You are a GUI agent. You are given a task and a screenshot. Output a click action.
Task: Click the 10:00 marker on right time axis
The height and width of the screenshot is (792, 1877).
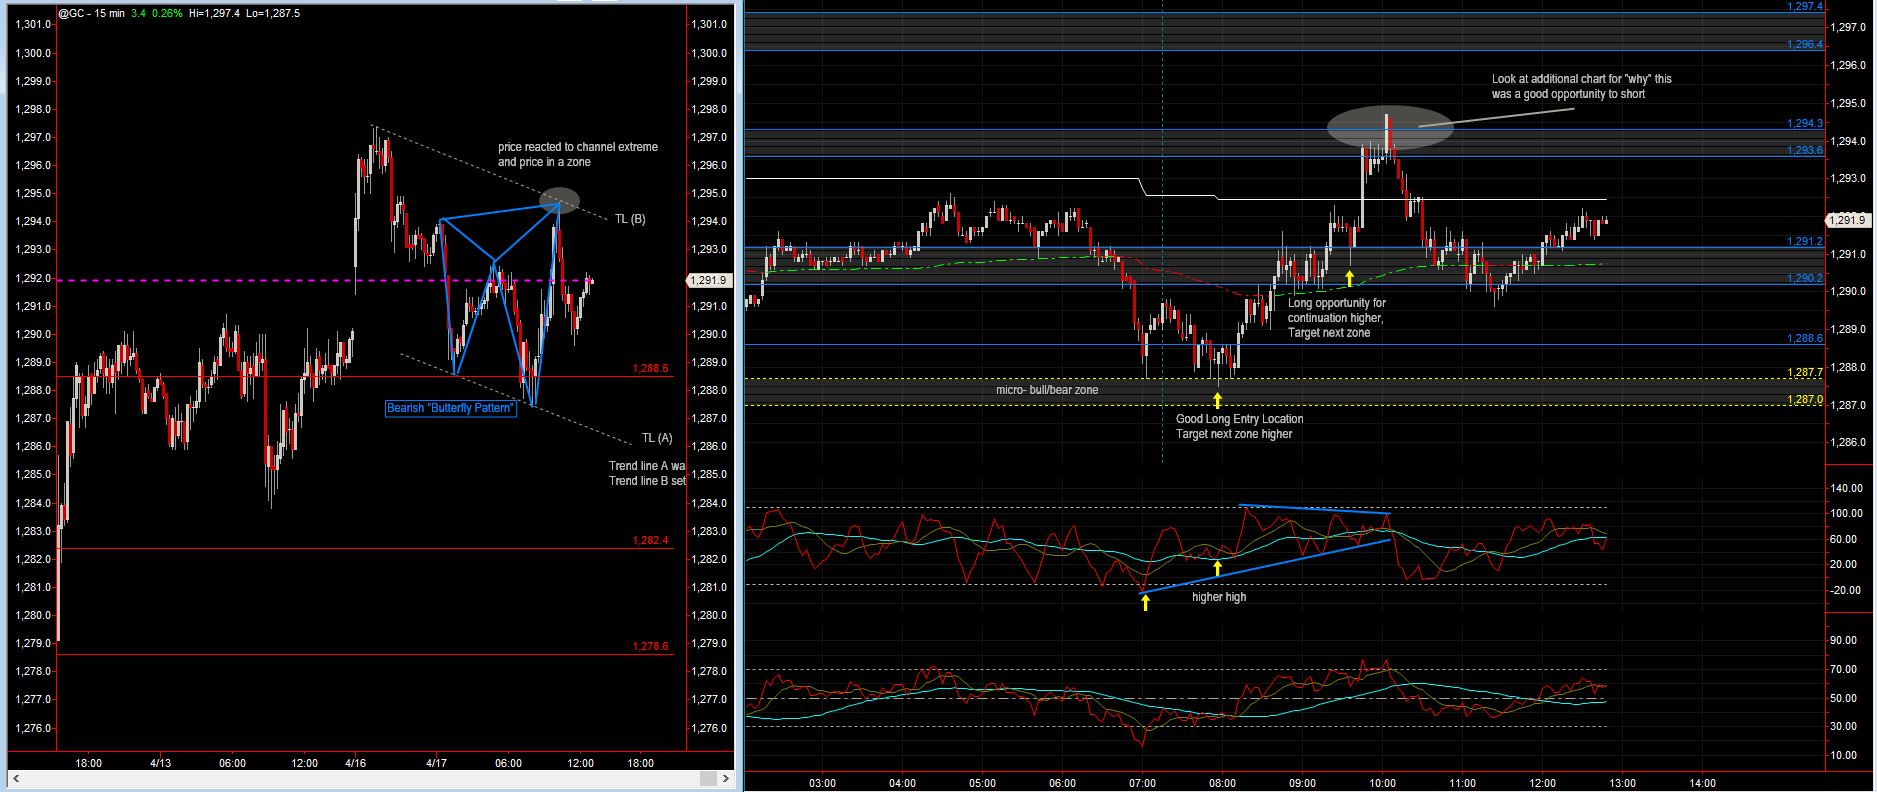1382,783
